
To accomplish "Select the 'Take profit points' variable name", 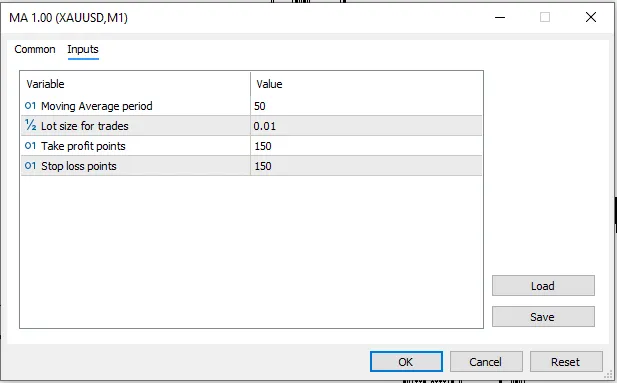I will click(83, 146).
